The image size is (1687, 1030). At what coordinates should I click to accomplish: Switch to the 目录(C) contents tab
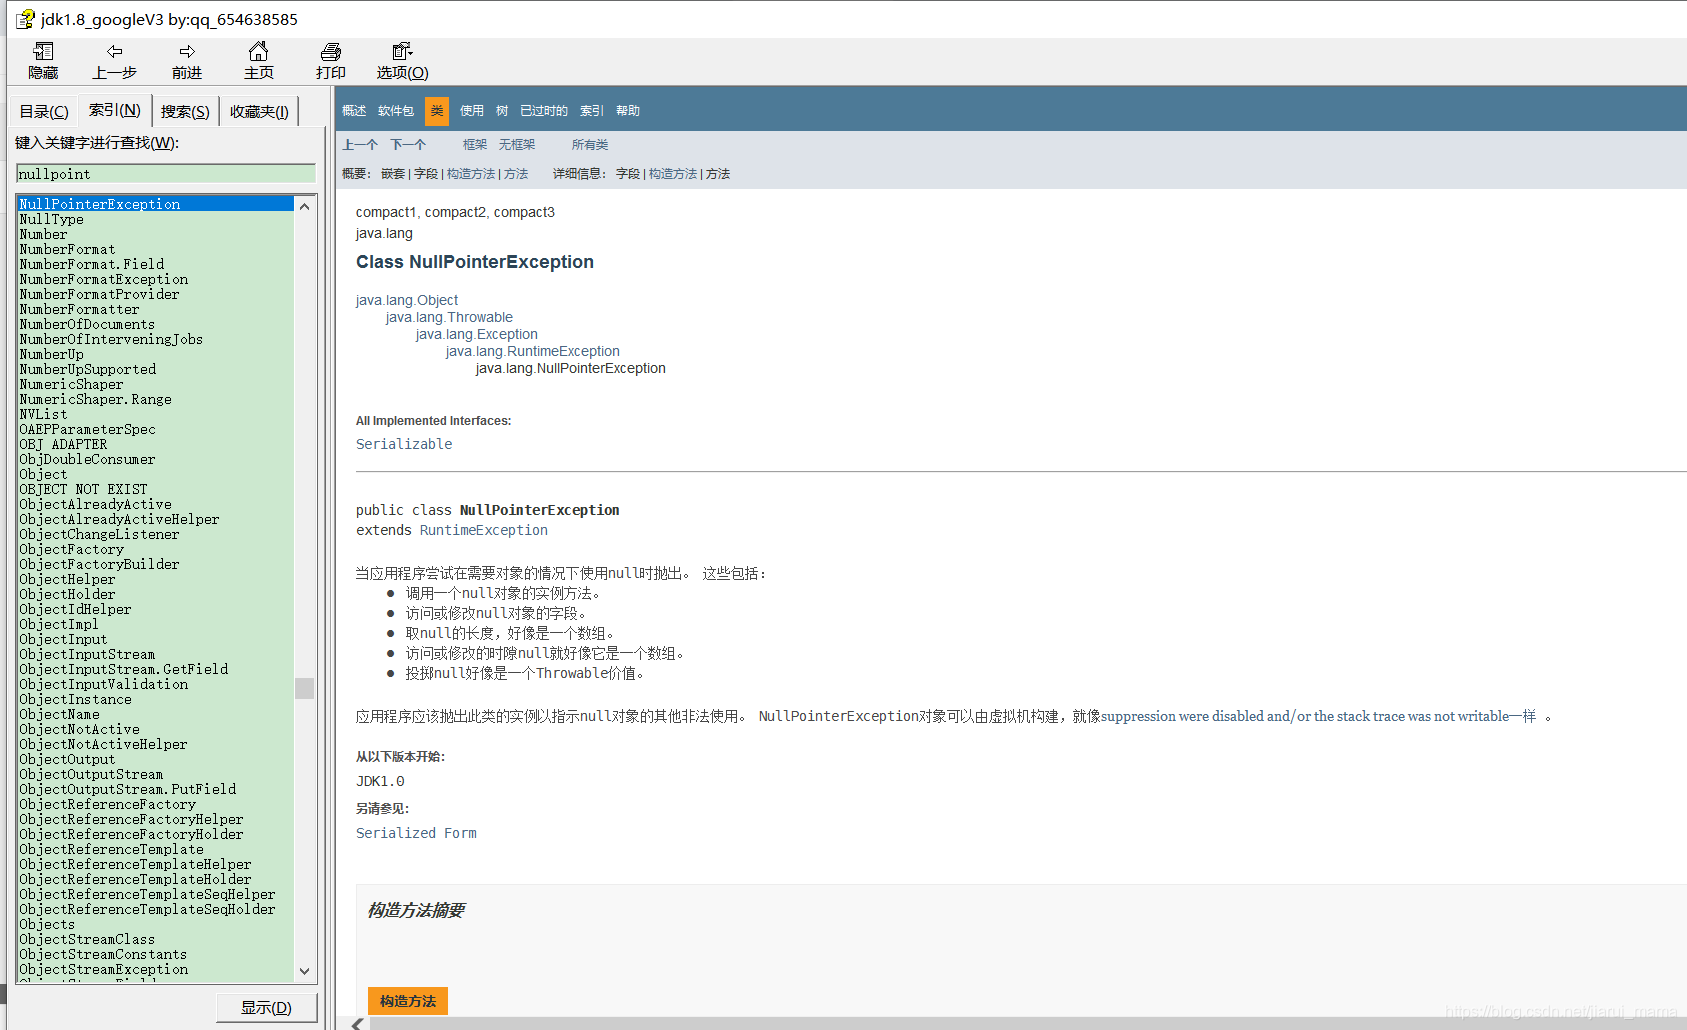44,111
